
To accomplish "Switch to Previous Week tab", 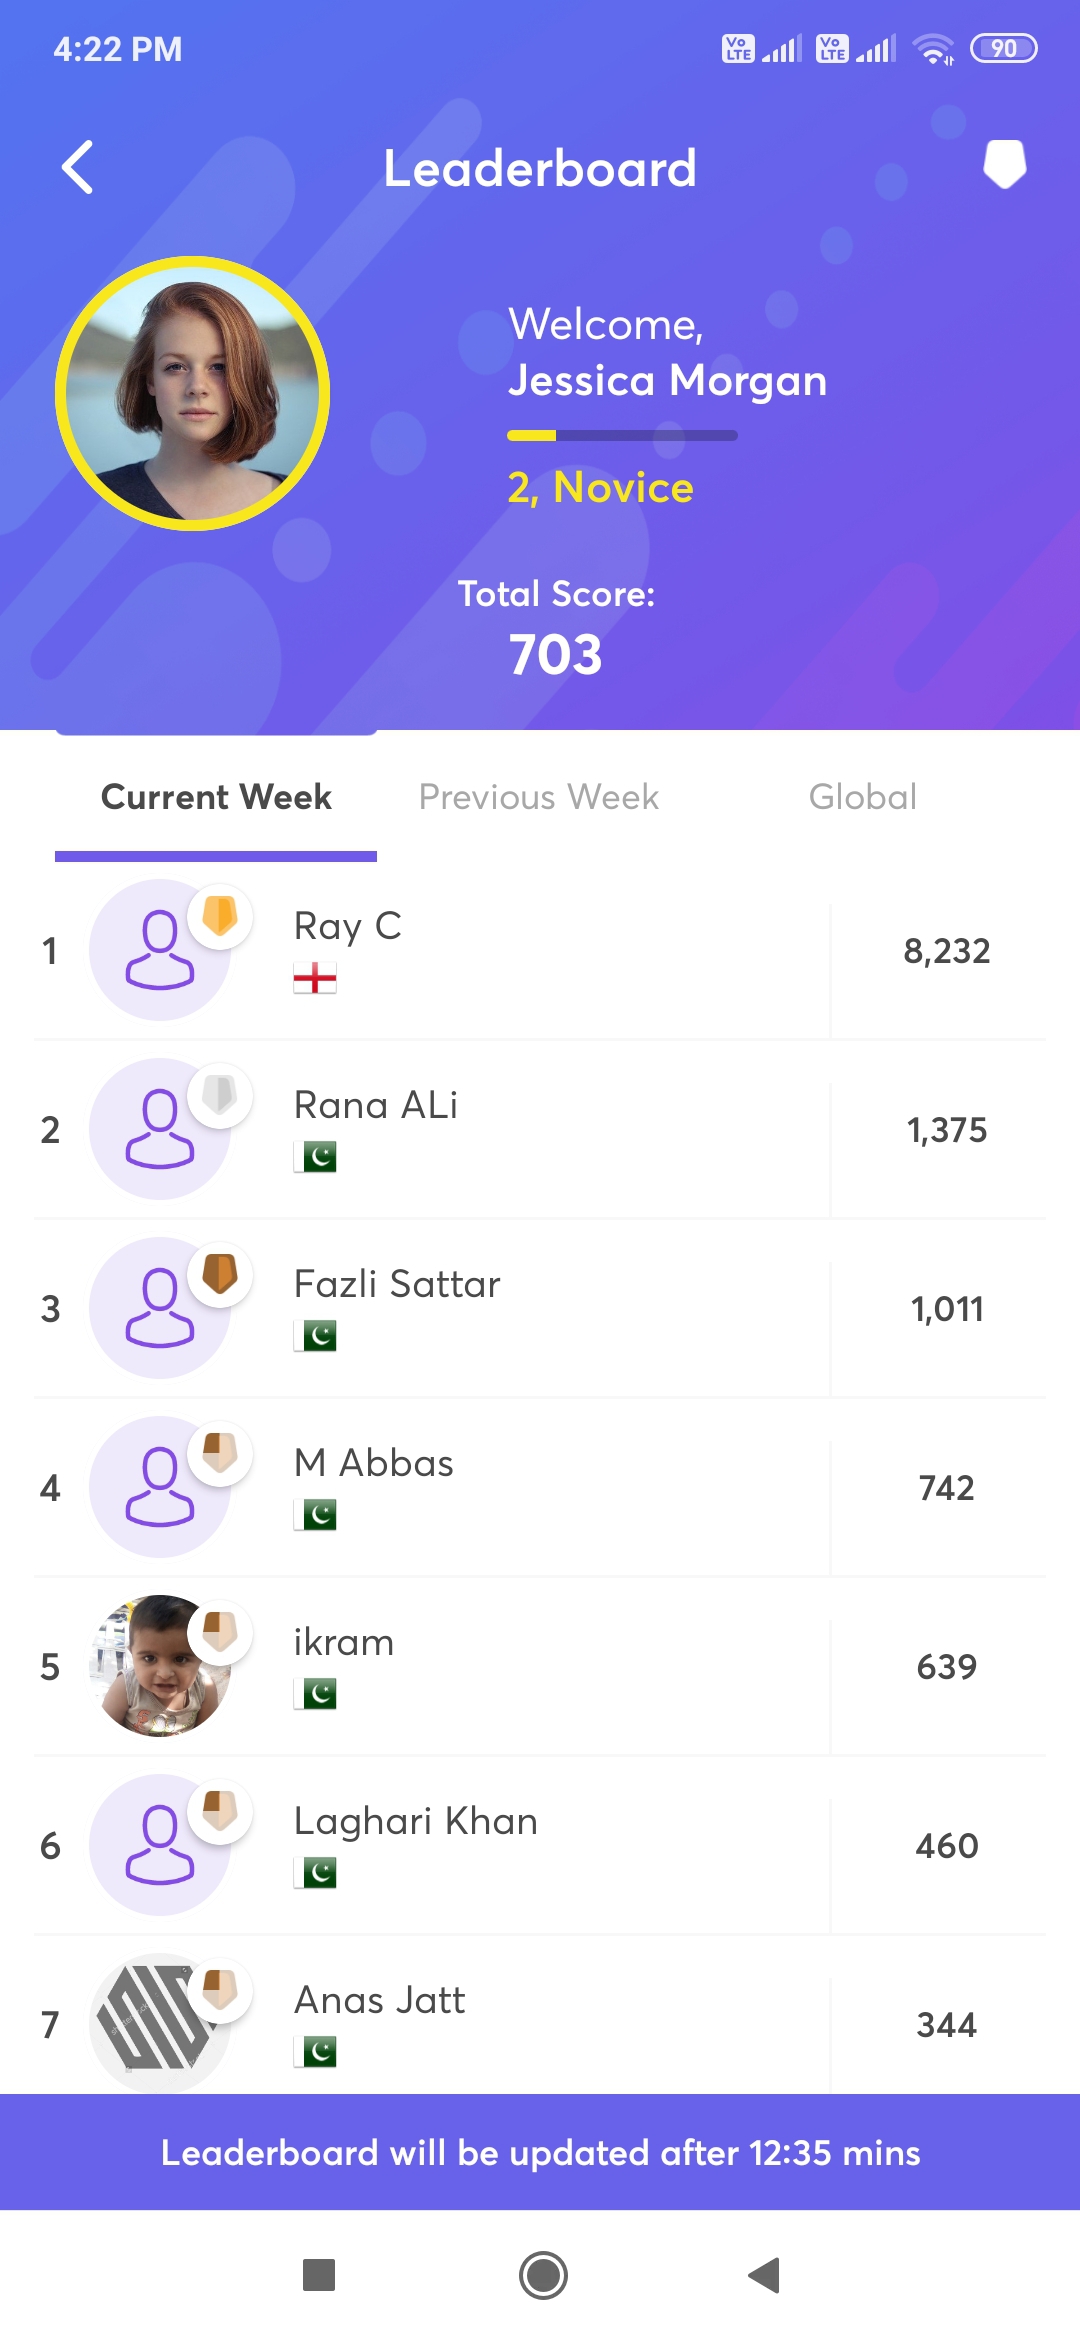I will [539, 797].
